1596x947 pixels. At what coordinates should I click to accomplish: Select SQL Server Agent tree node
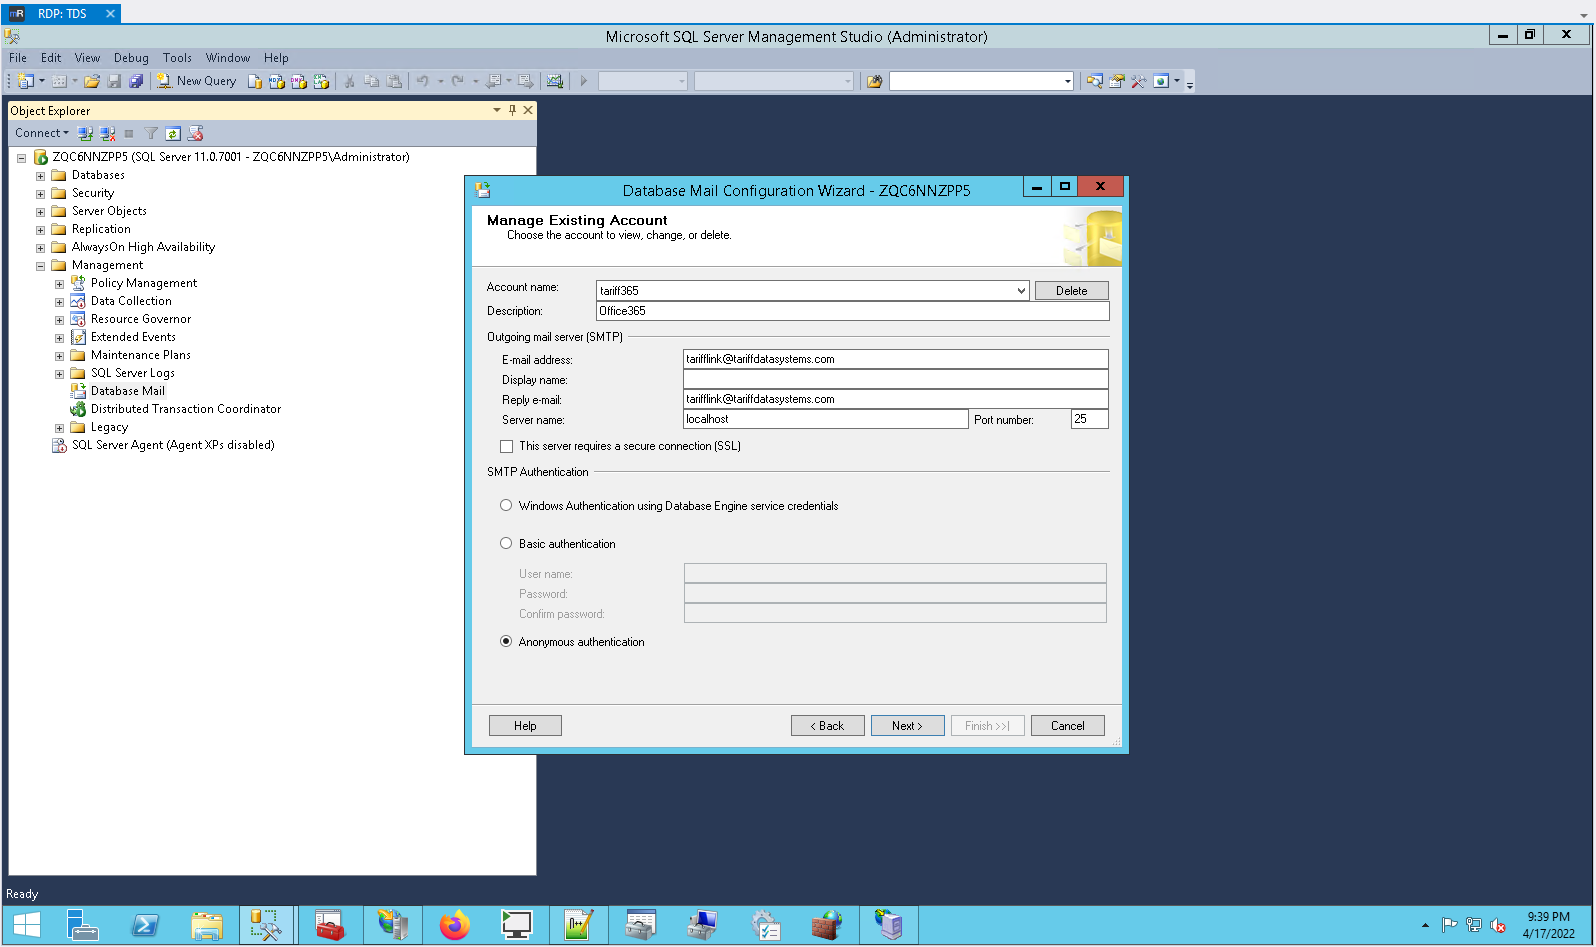[173, 445]
